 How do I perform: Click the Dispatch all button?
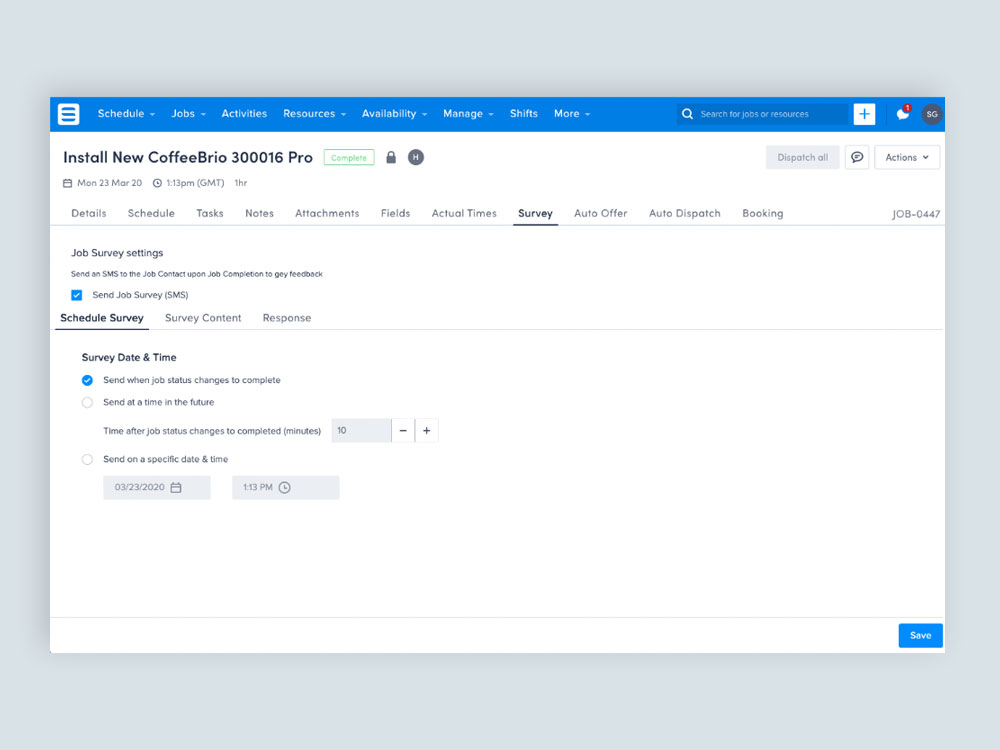pyautogui.click(x=802, y=157)
